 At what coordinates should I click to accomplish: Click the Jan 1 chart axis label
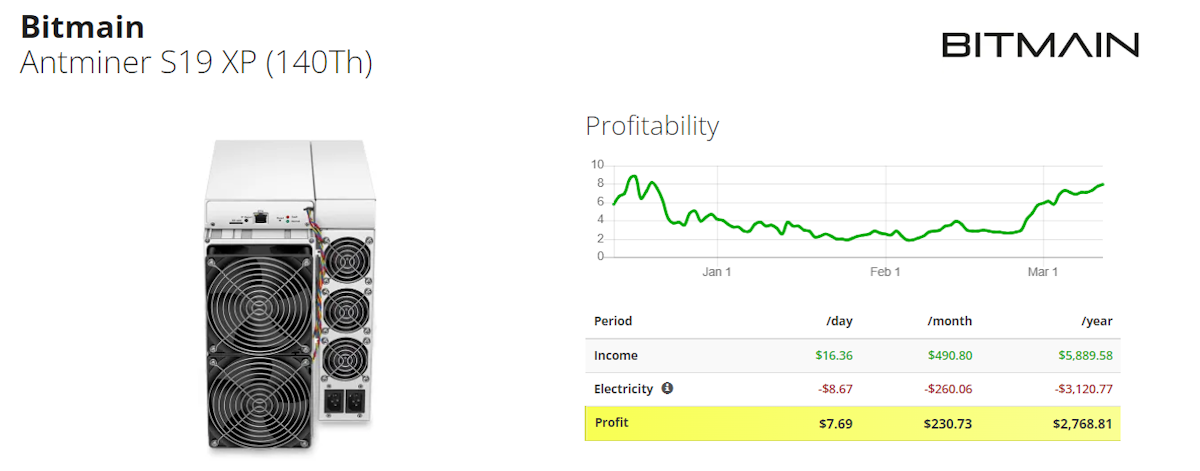[717, 272]
